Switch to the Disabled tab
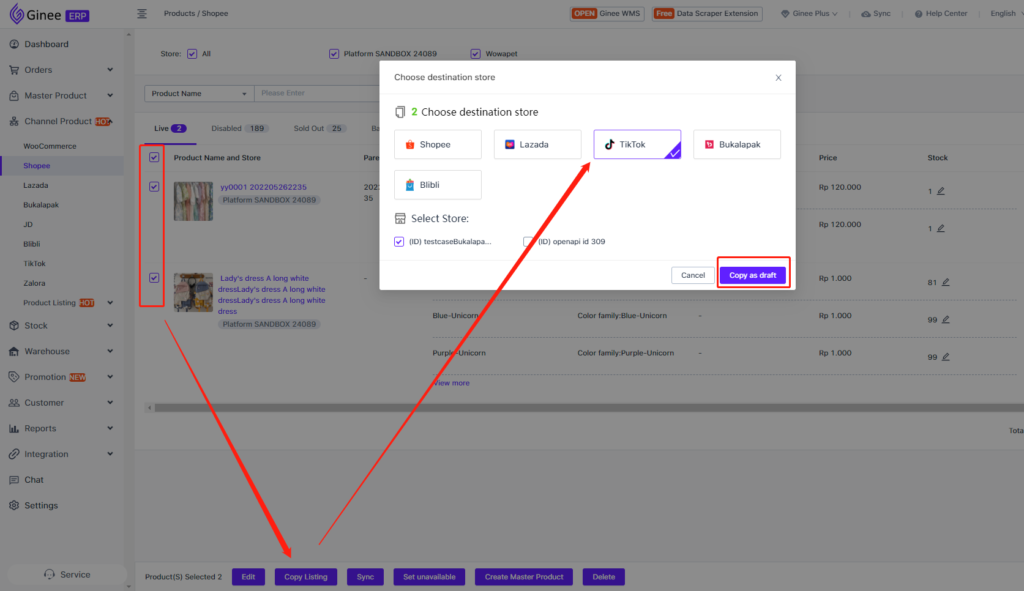This screenshot has height=591, width=1024. coord(239,129)
